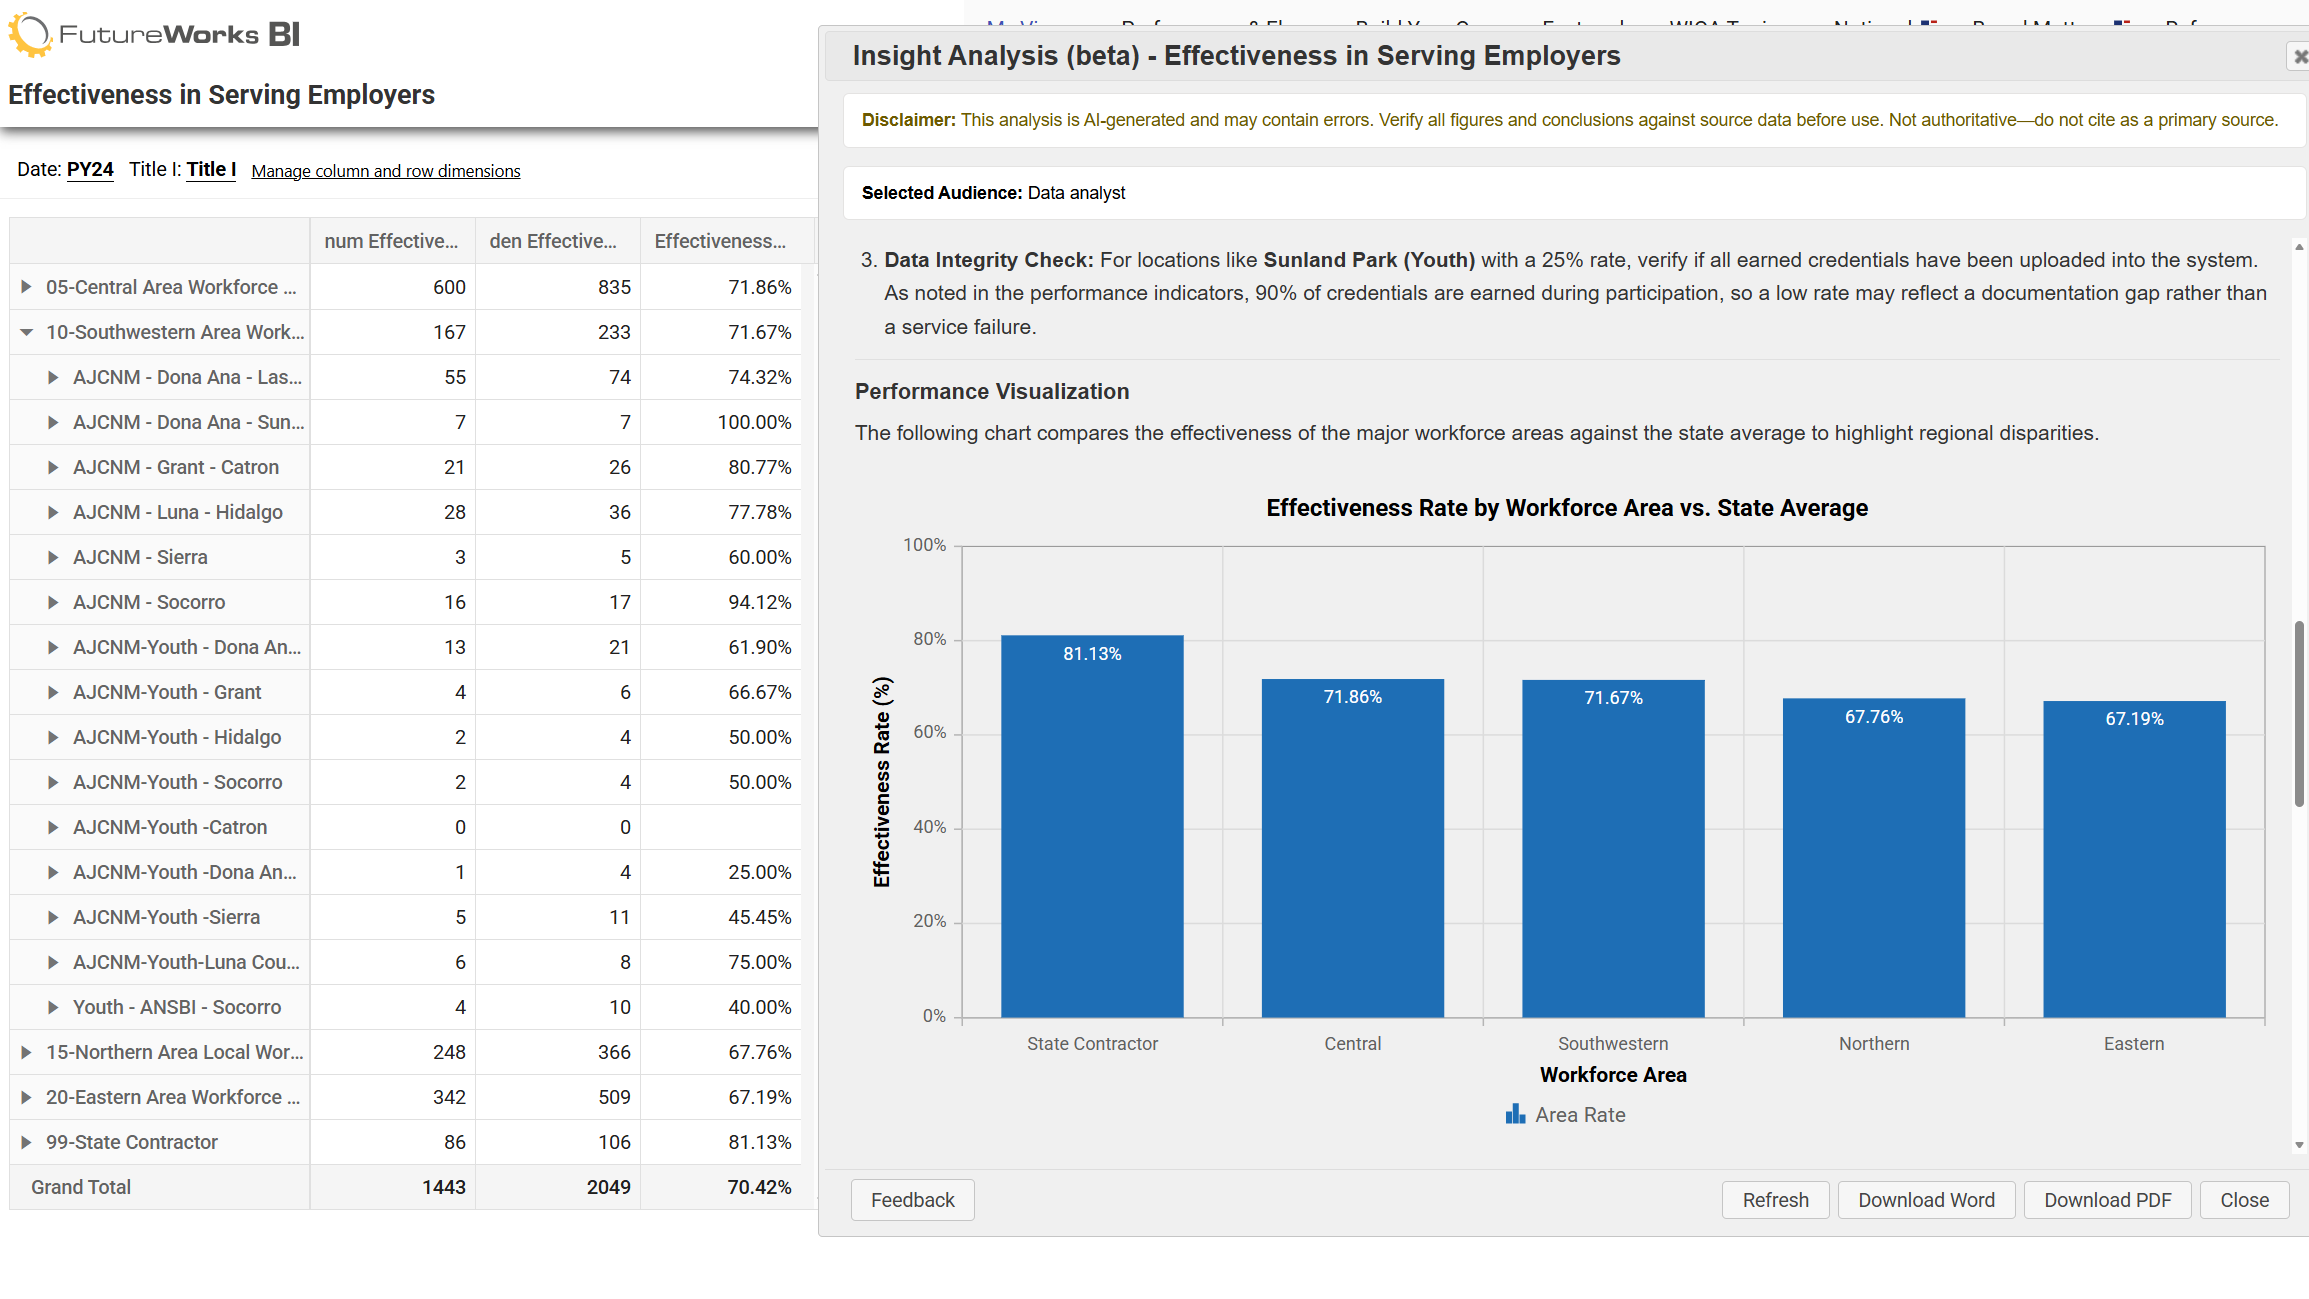
Task: Expand the 99-State Contractor row
Action: pos(26,1142)
